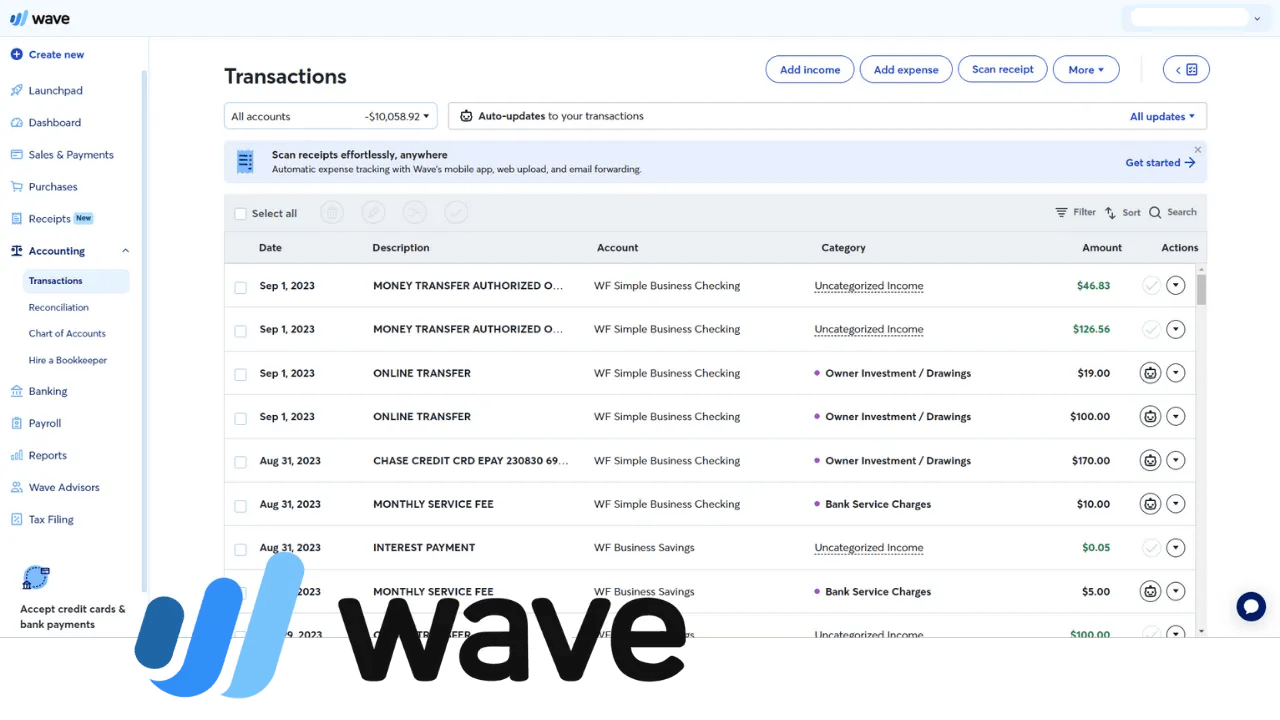Click the Create new plus icon
Viewport: 1280px width, 720px height.
point(16,54)
